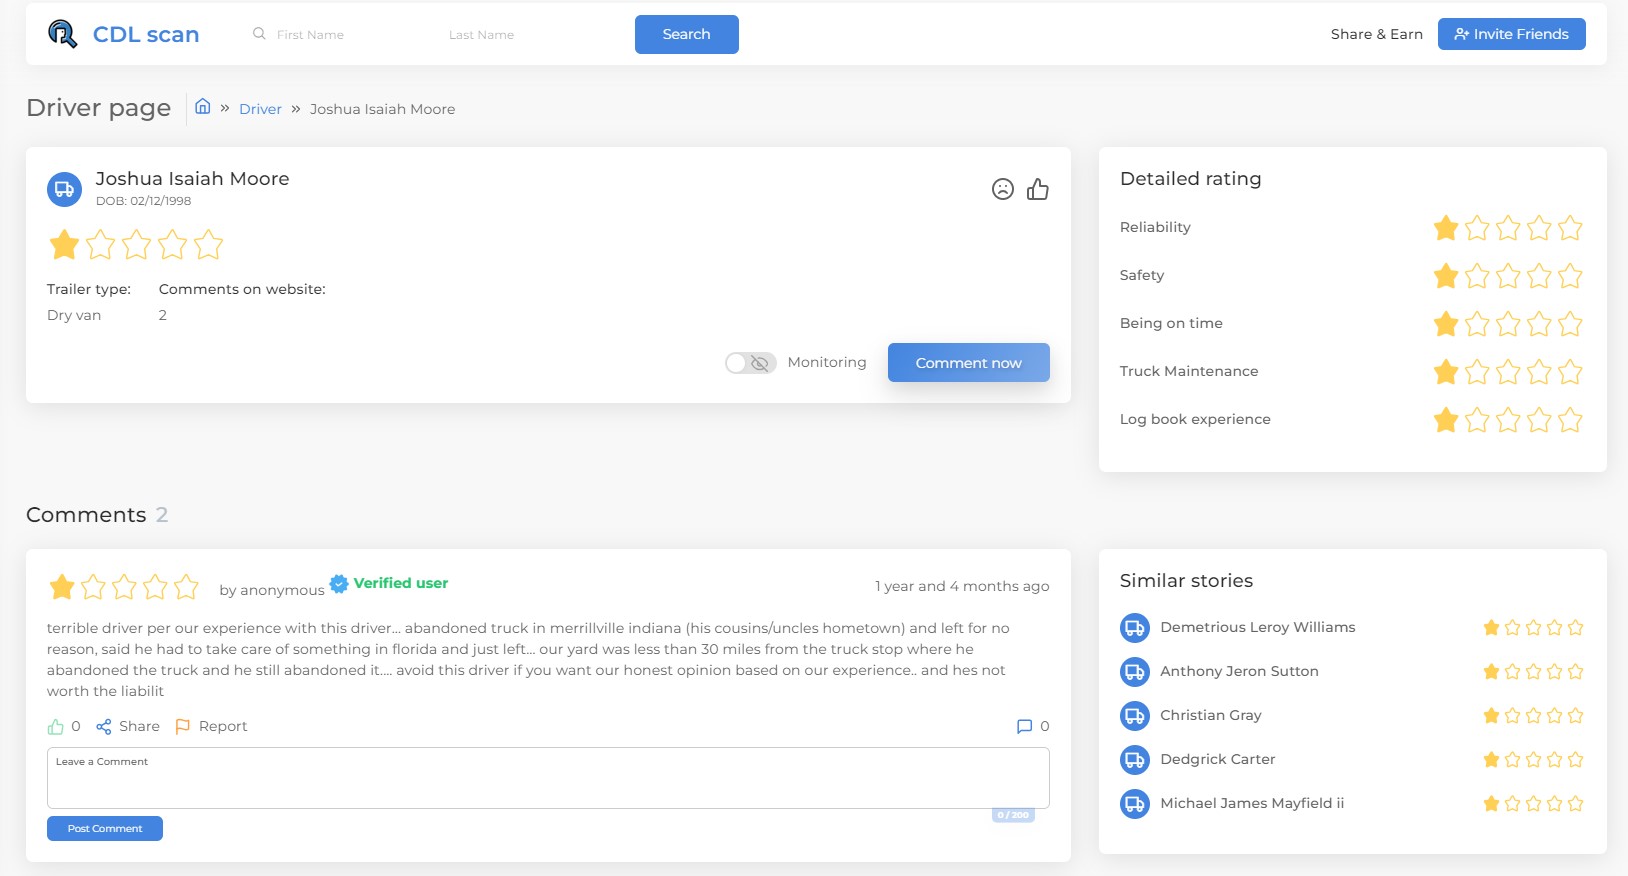Click the Invite Friends button
Screen dimensions: 1628x876
click(1511, 34)
